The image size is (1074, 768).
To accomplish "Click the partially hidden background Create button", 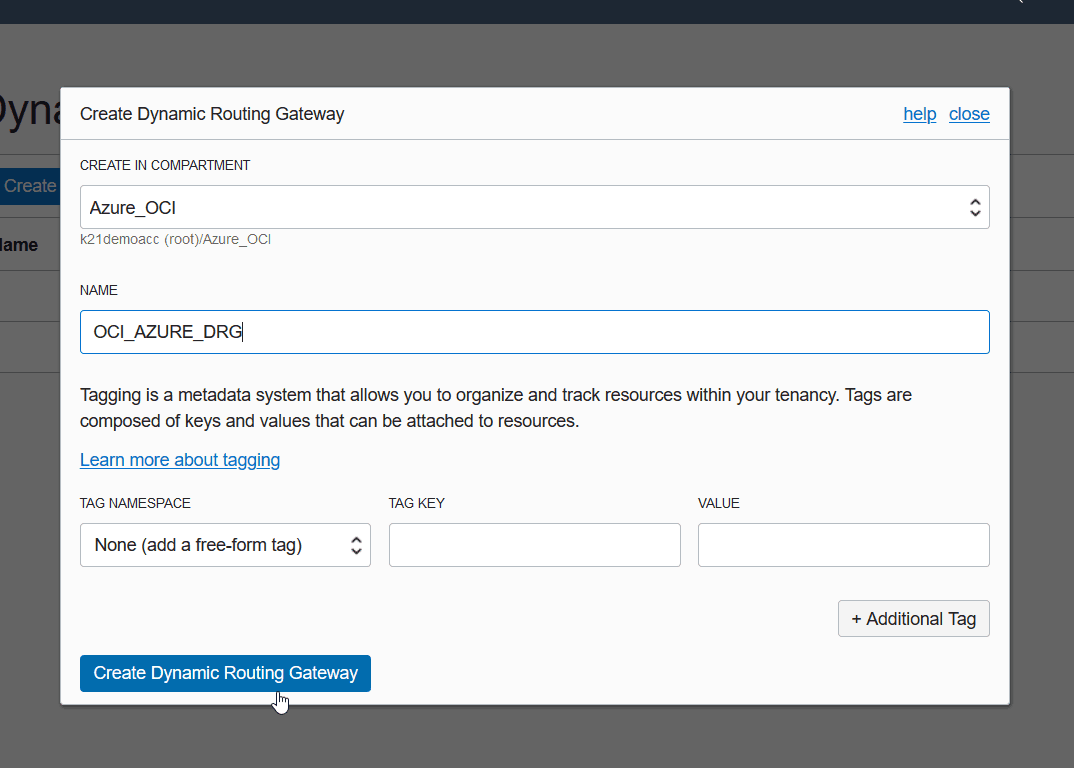I will [30, 186].
